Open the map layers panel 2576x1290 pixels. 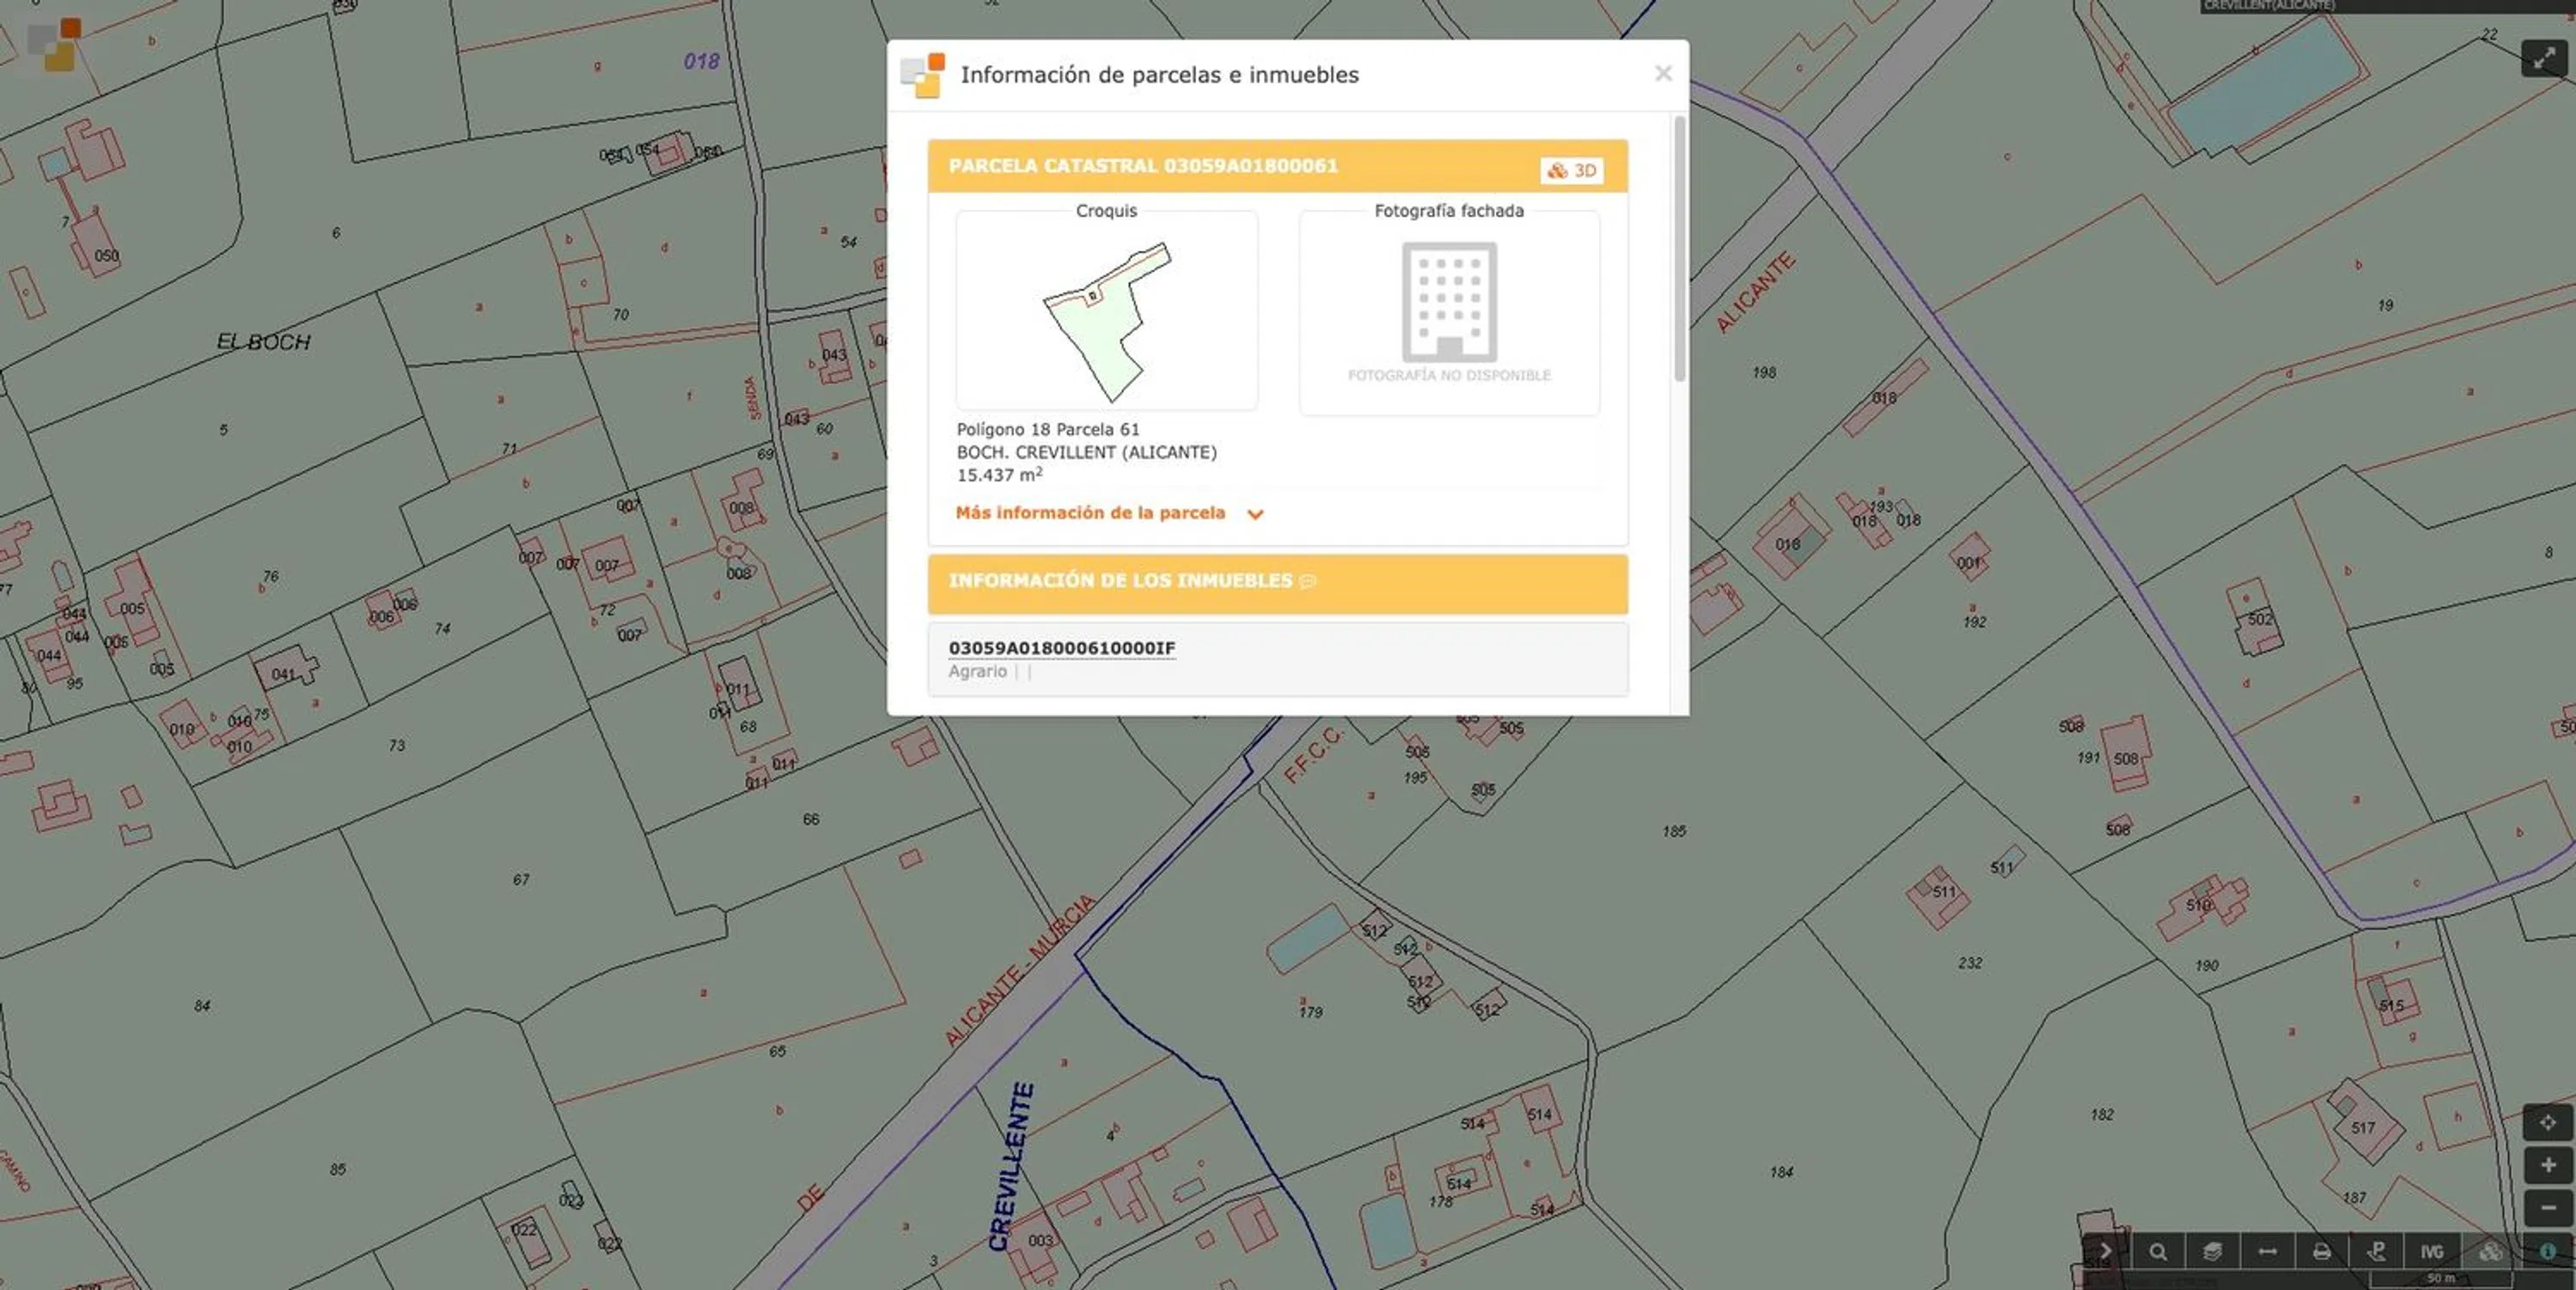(x=2212, y=1252)
